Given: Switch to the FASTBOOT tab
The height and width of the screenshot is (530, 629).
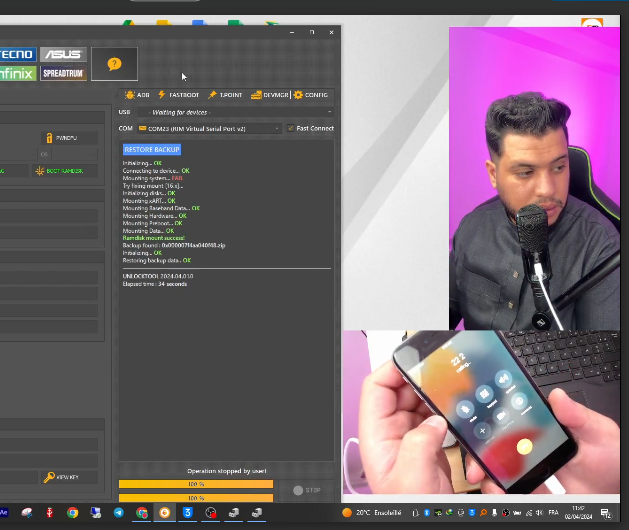Looking at the screenshot, I should tap(179, 95).
